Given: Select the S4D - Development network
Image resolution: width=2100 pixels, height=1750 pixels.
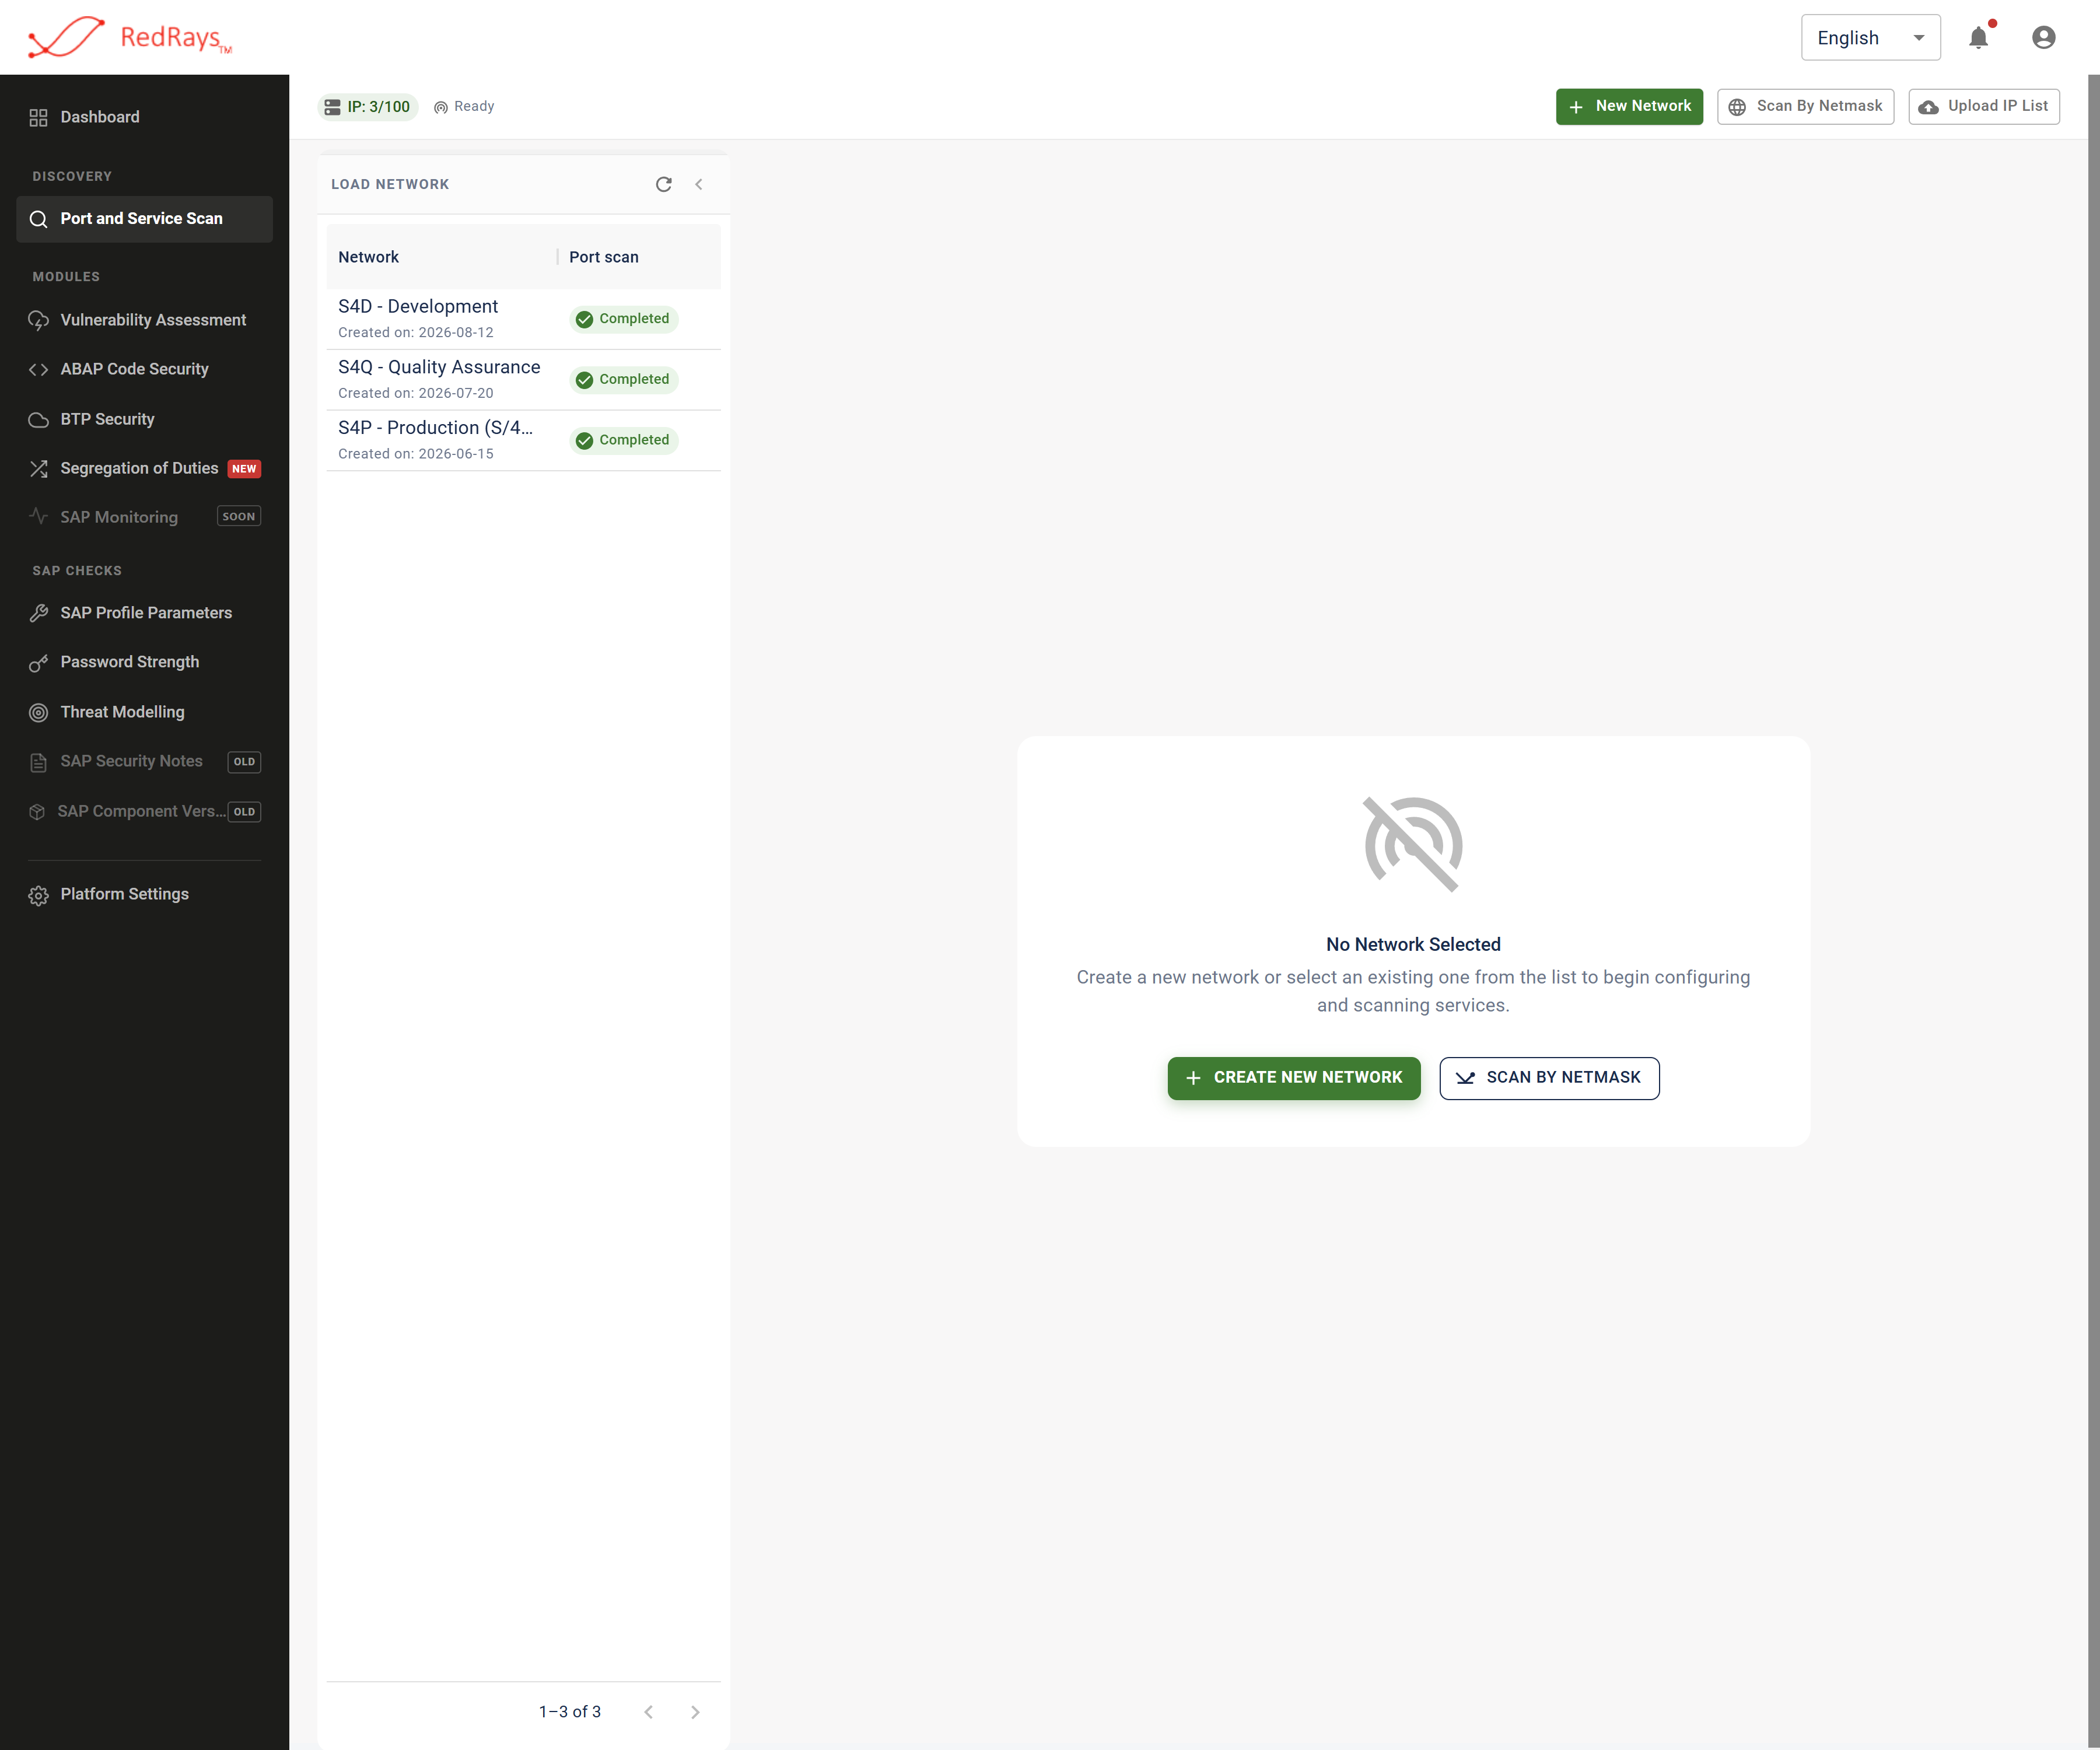Looking at the screenshot, I should coord(524,319).
